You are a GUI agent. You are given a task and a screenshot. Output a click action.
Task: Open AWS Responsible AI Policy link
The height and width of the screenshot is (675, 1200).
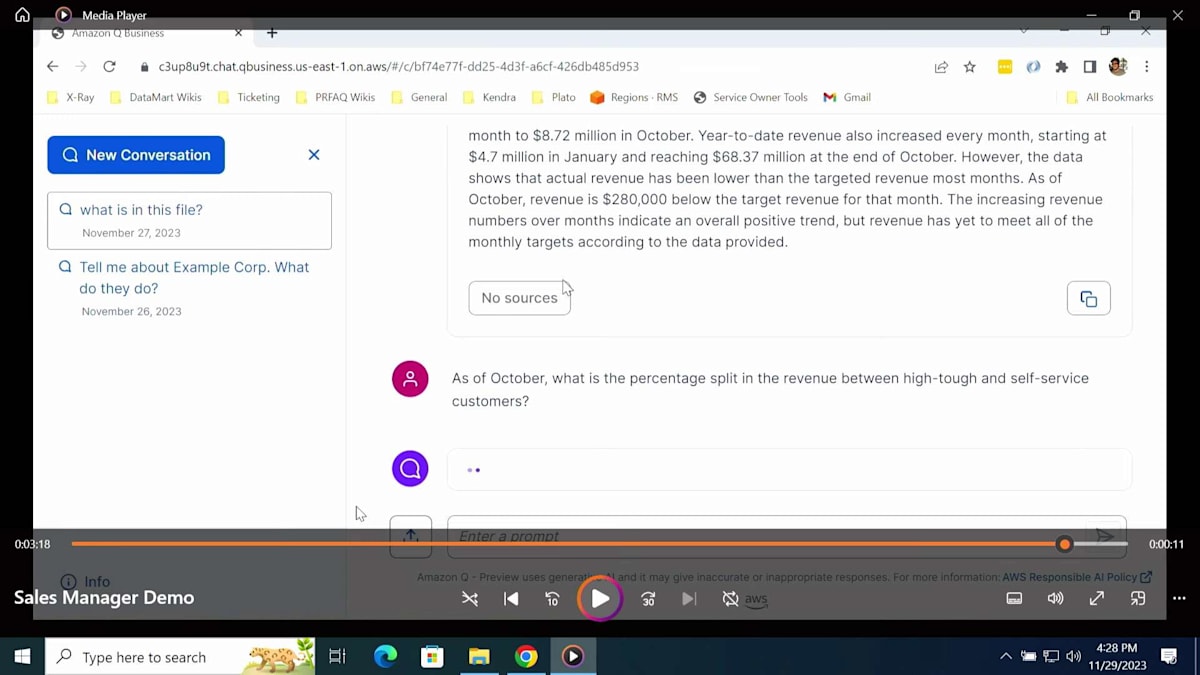tap(1077, 577)
